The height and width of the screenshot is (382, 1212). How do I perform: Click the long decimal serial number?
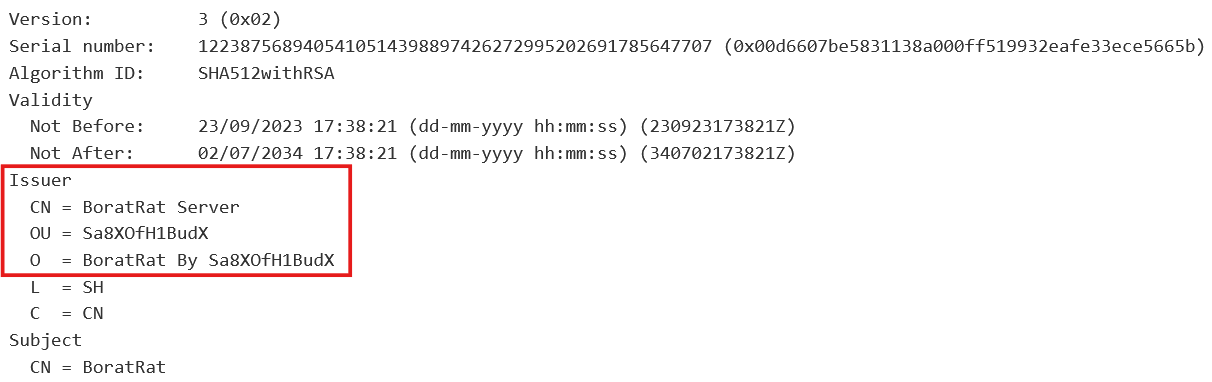457,46
